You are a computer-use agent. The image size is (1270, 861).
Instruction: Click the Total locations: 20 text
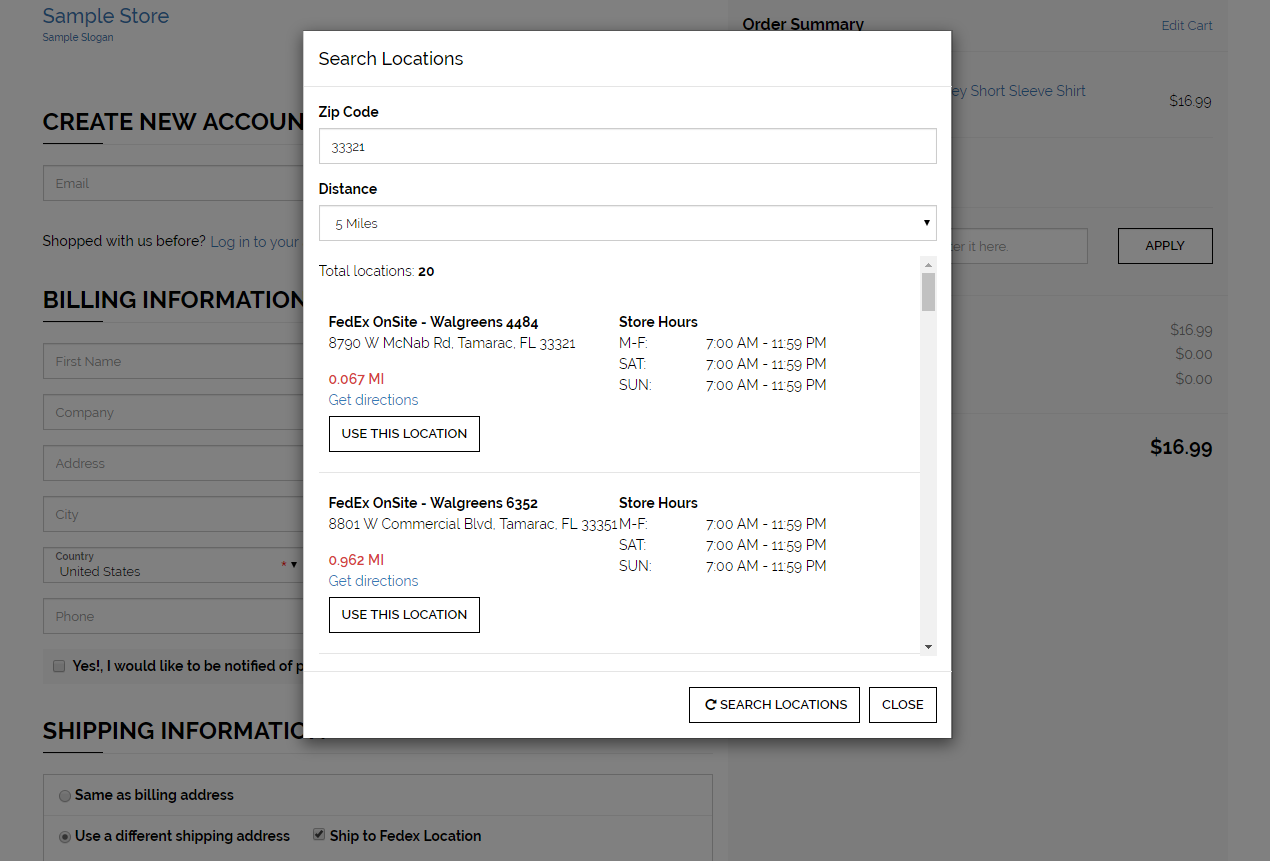(376, 271)
